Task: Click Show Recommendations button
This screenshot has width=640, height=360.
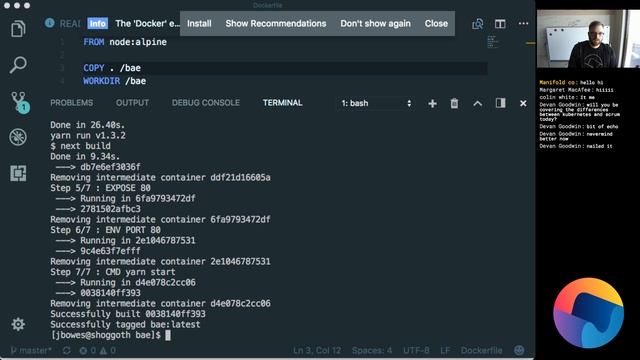Action: coord(276,24)
